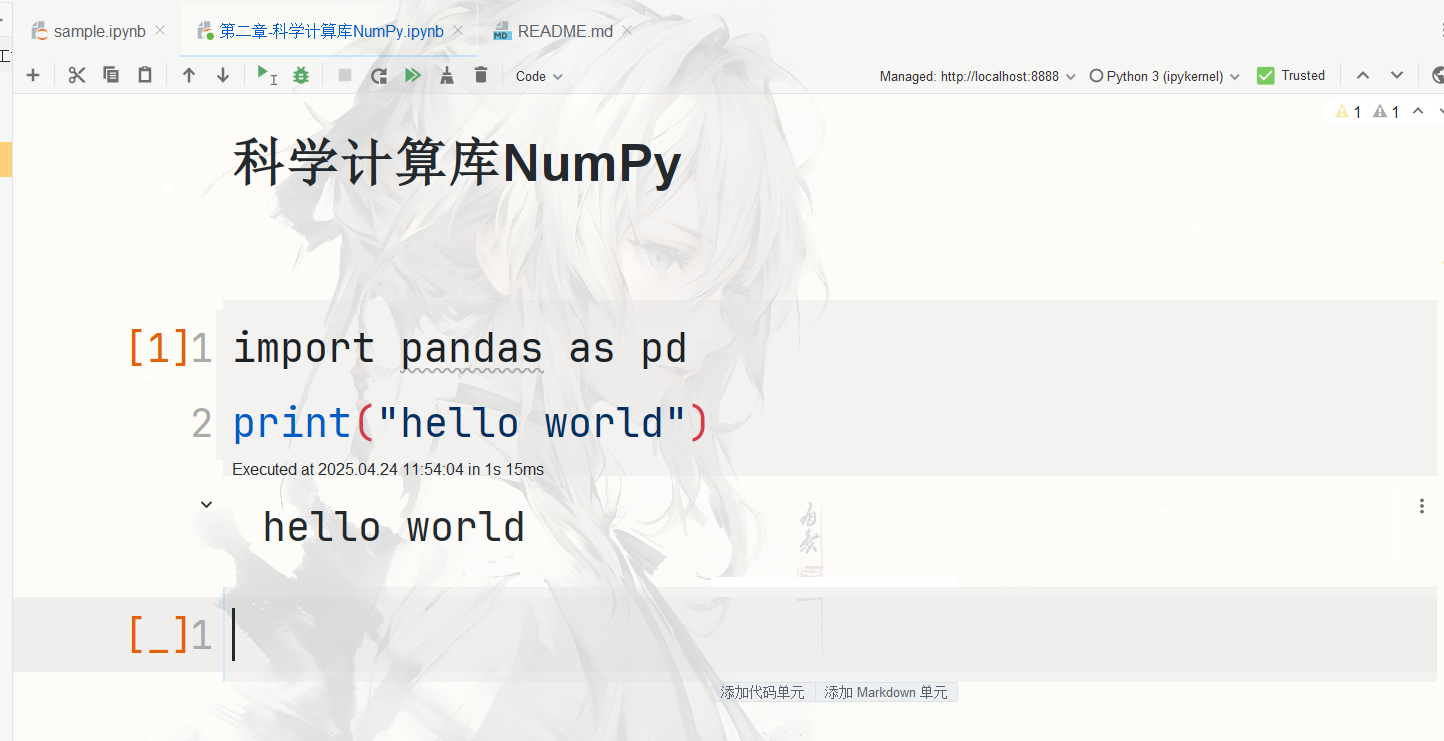Open the Code cell type dropdown
The image size is (1444, 741).
[x=539, y=76]
